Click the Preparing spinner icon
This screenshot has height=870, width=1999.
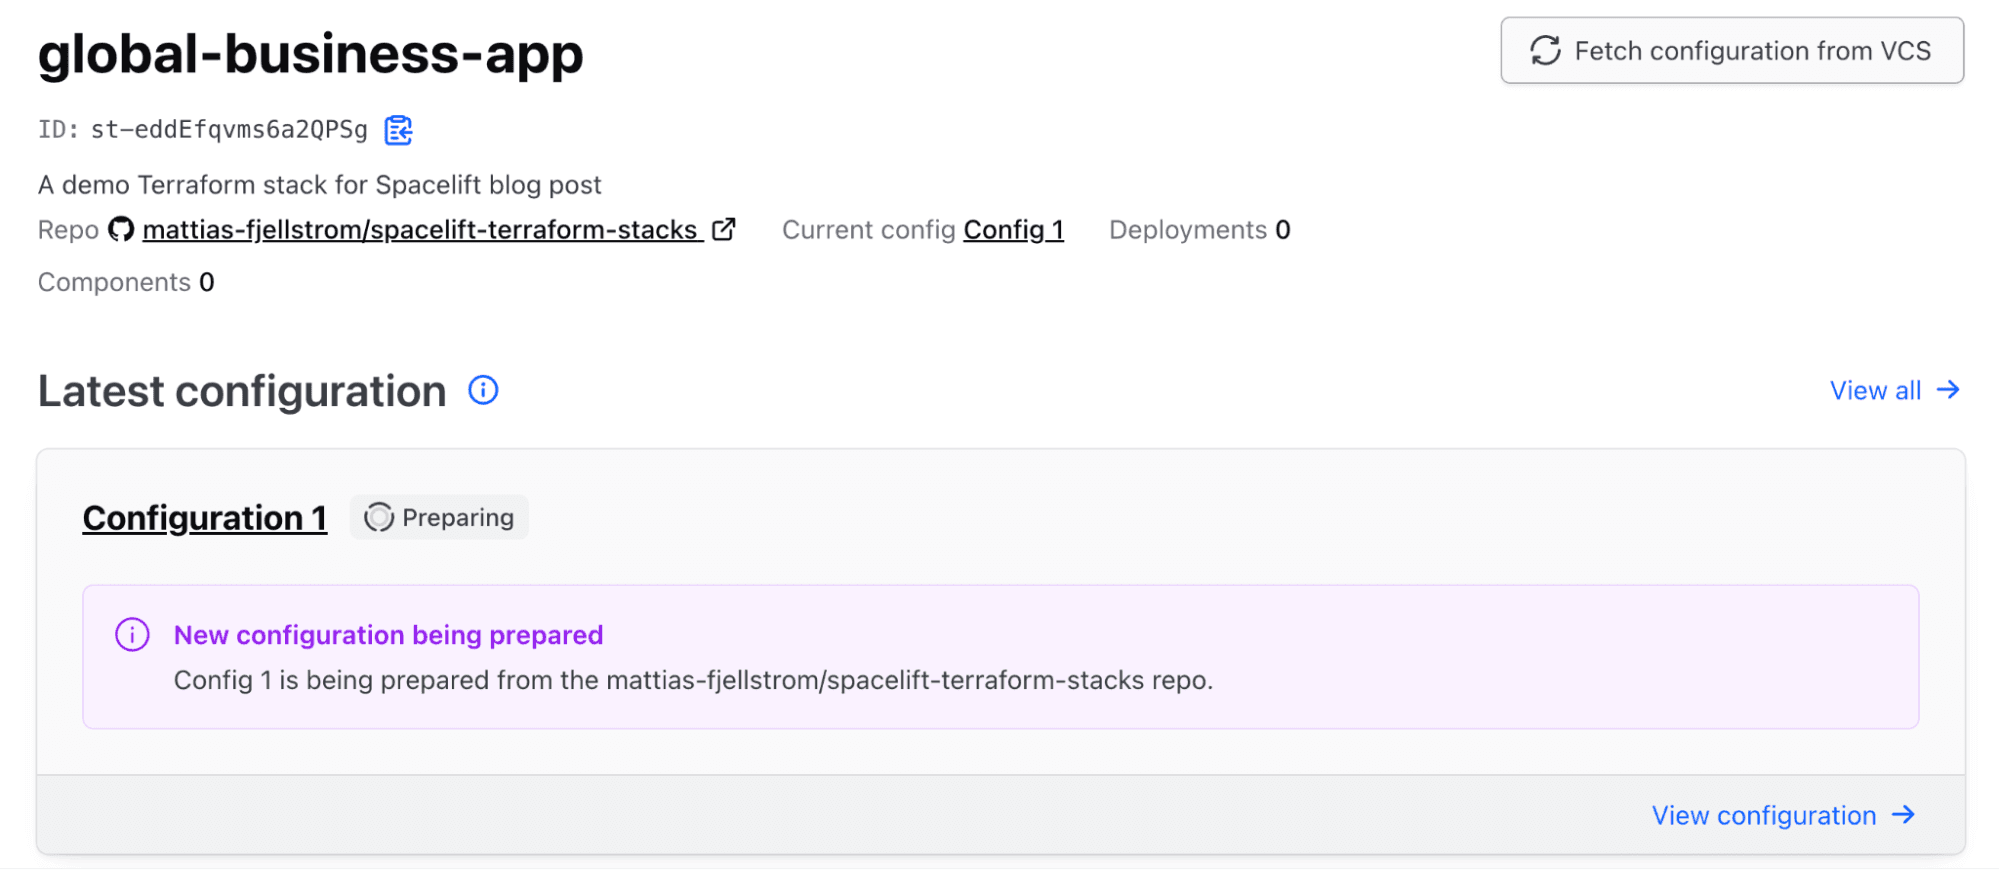coord(379,517)
